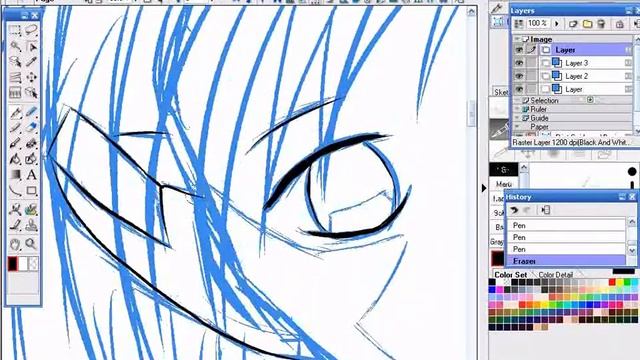This screenshot has width=640, height=360.
Task: Click the History list scroll-up arrow
Action: point(632,222)
